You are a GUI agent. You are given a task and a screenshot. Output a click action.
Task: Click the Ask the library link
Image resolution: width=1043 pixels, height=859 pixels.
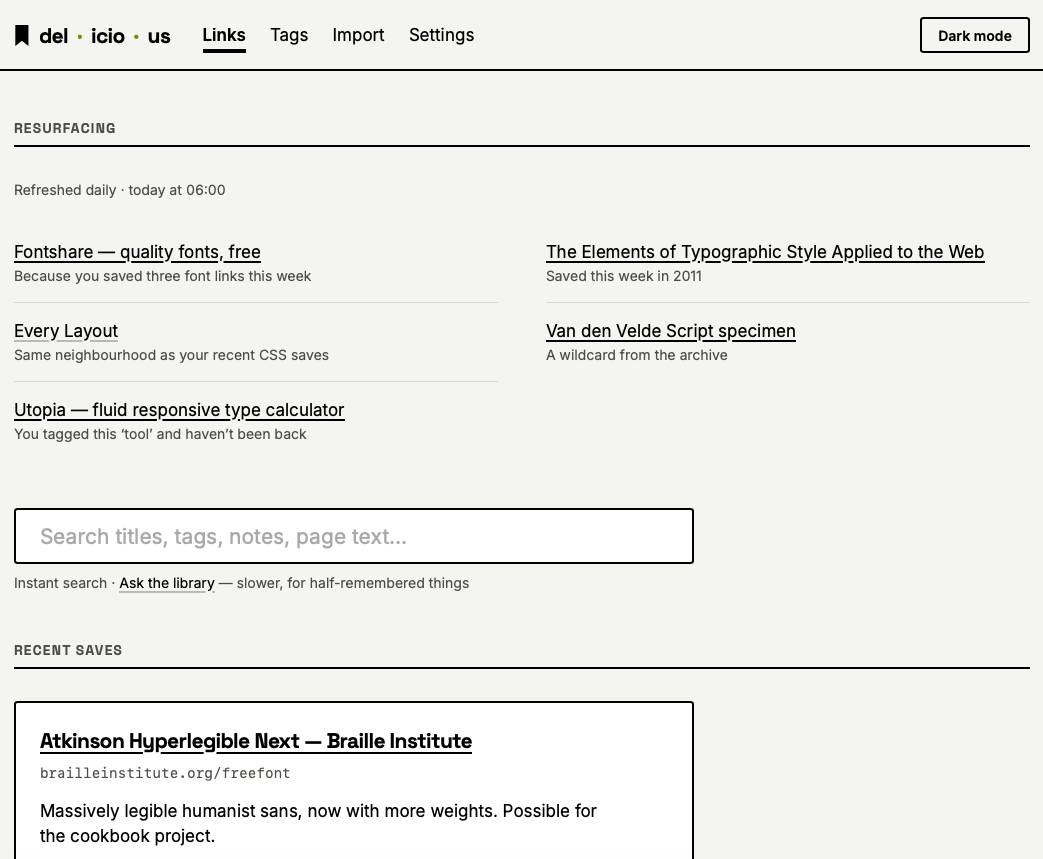click(x=167, y=584)
